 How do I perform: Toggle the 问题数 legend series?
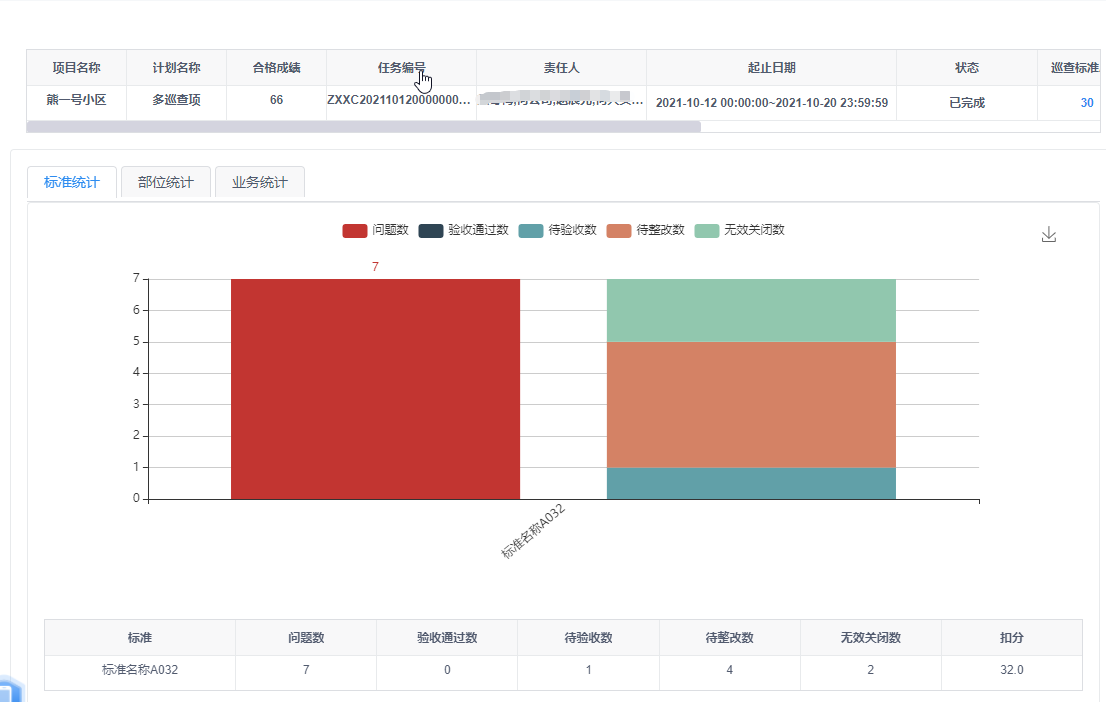pyautogui.click(x=375, y=230)
